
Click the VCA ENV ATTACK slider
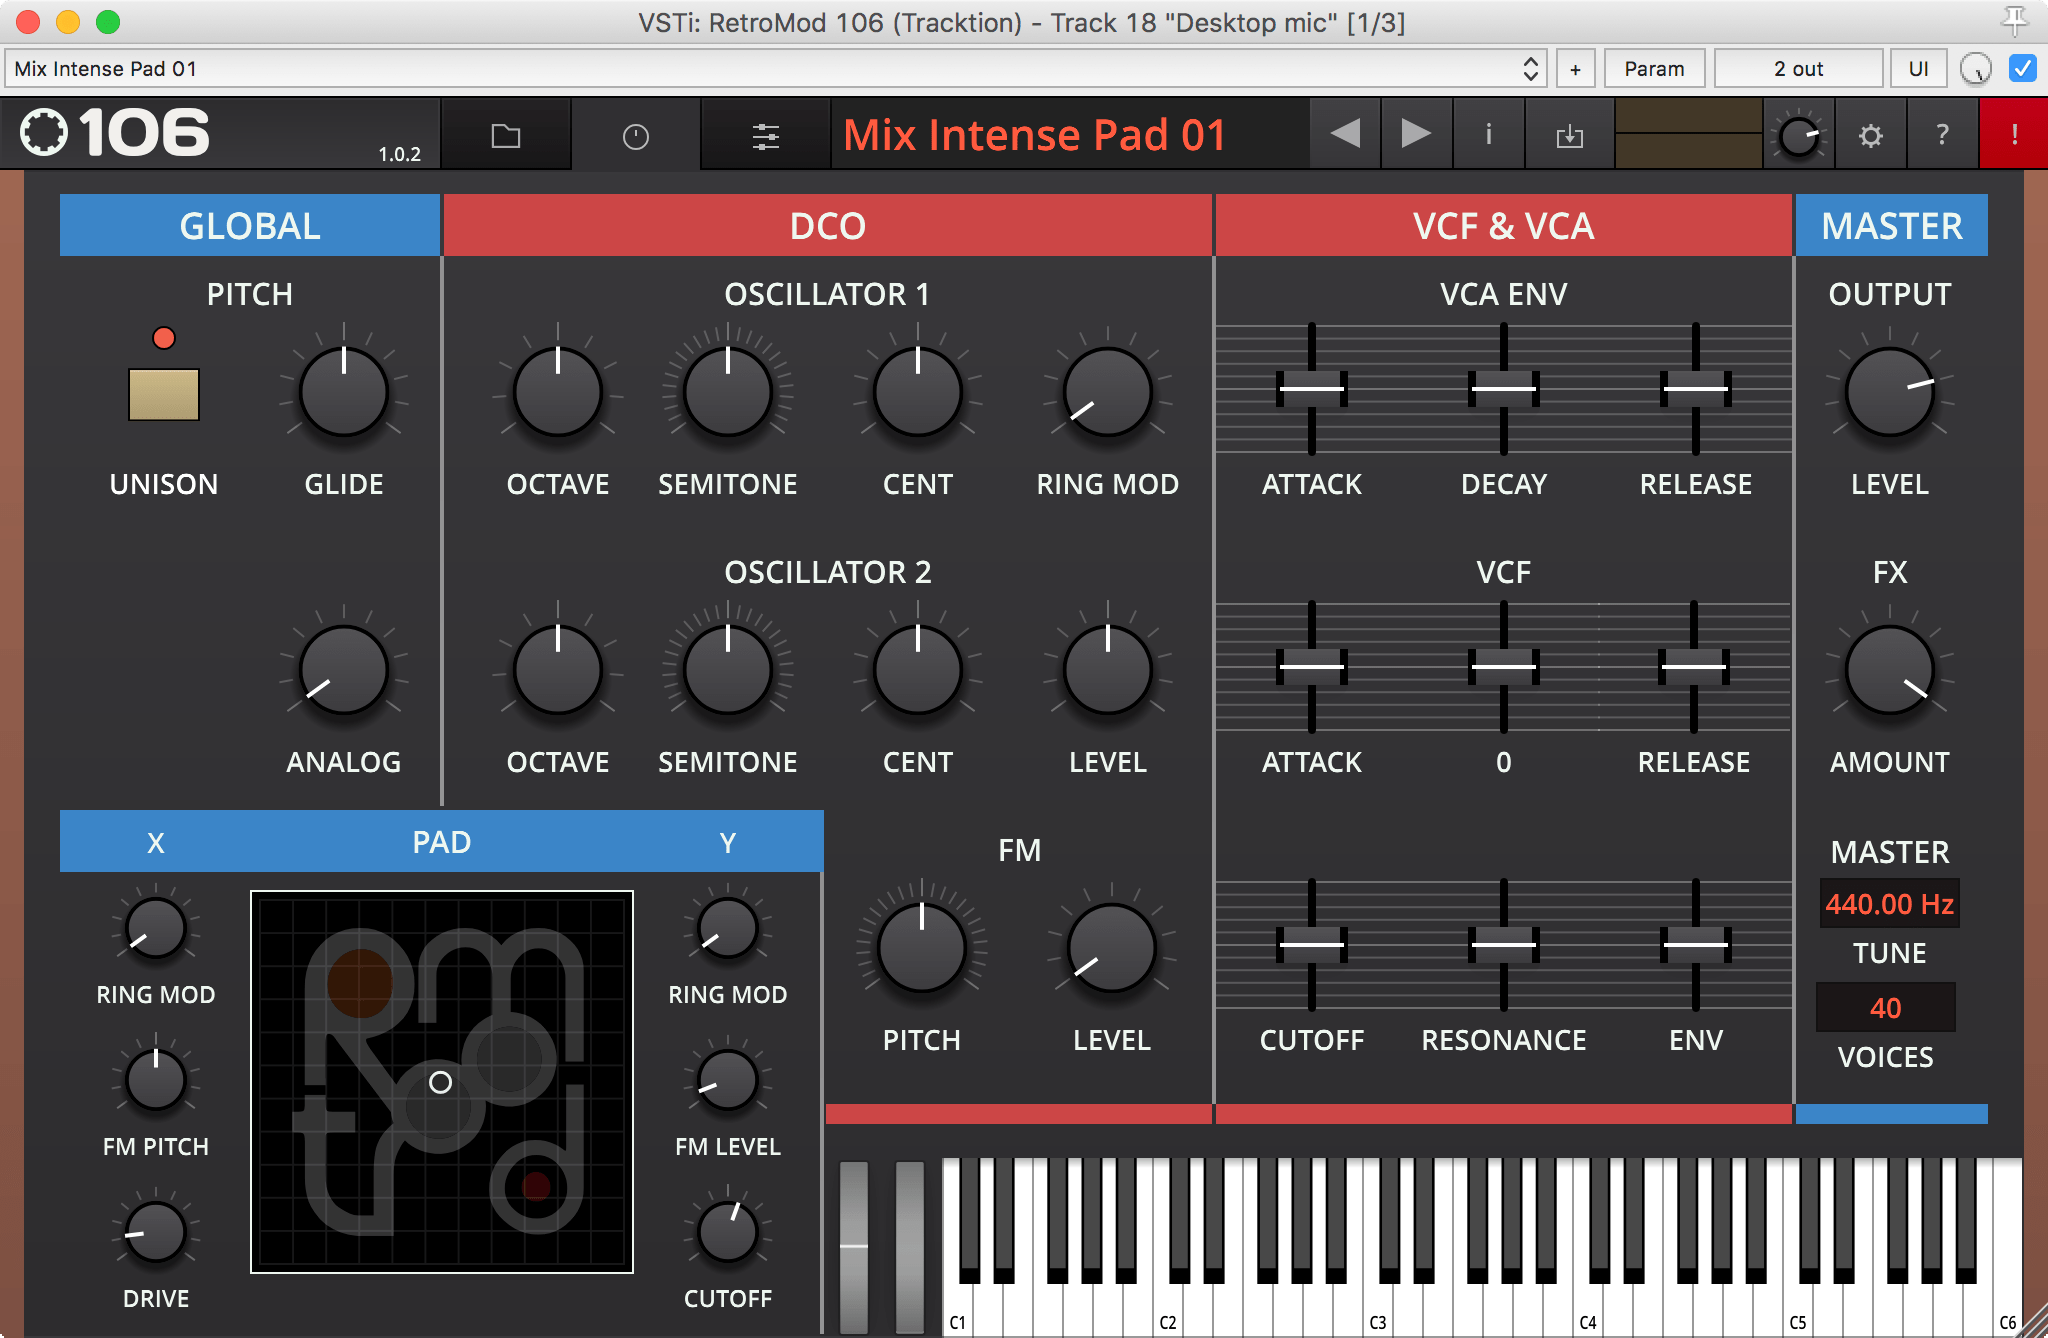pyautogui.click(x=1312, y=388)
